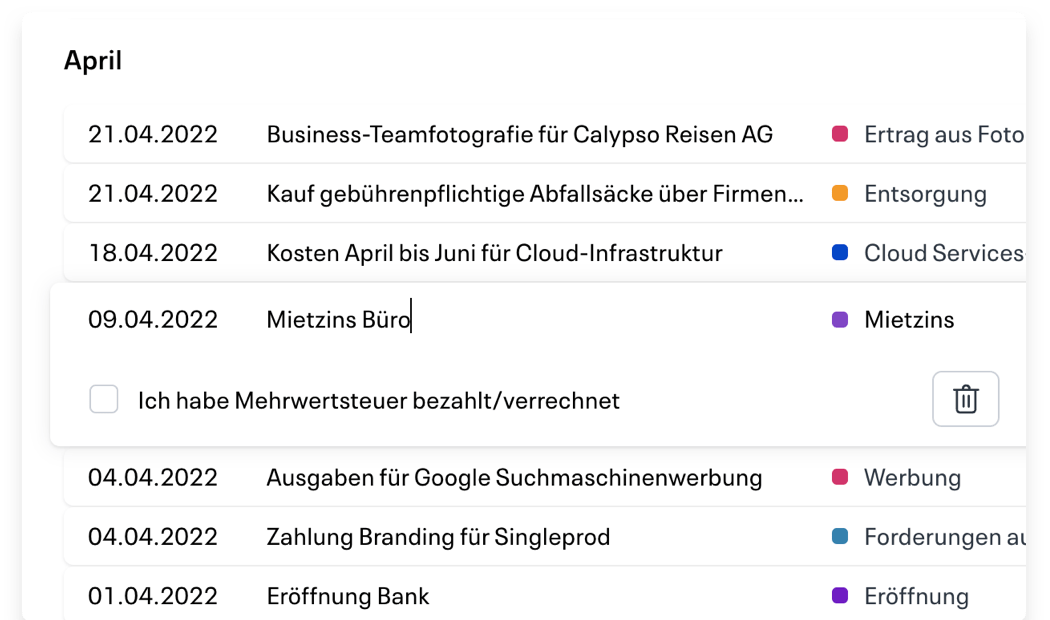Click the Business-Teamfotografie description text
This screenshot has height=620, width=1050.
pyautogui.click(x=519, y=134)
